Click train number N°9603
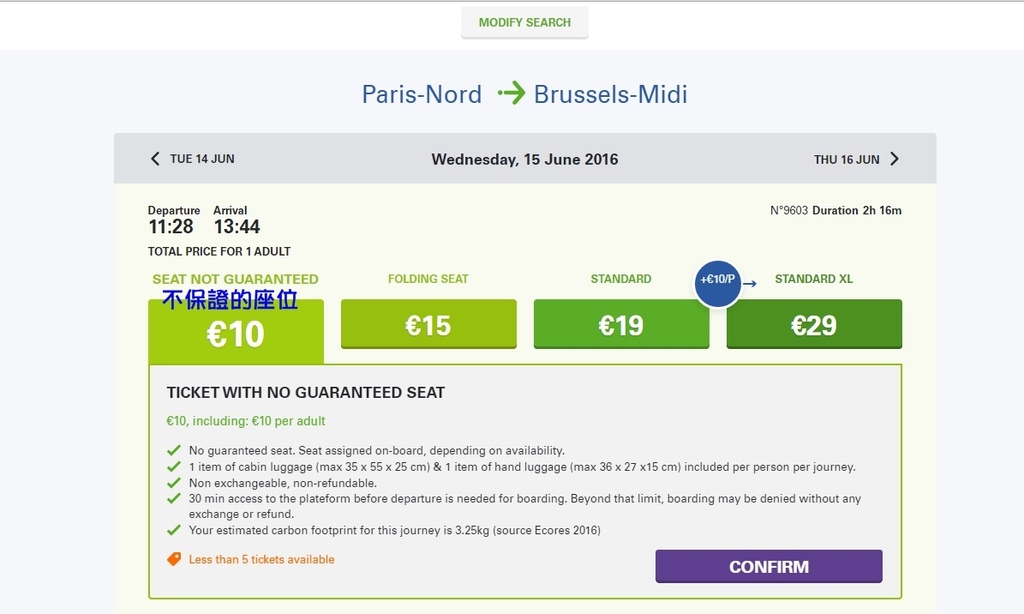 (789, 210)
